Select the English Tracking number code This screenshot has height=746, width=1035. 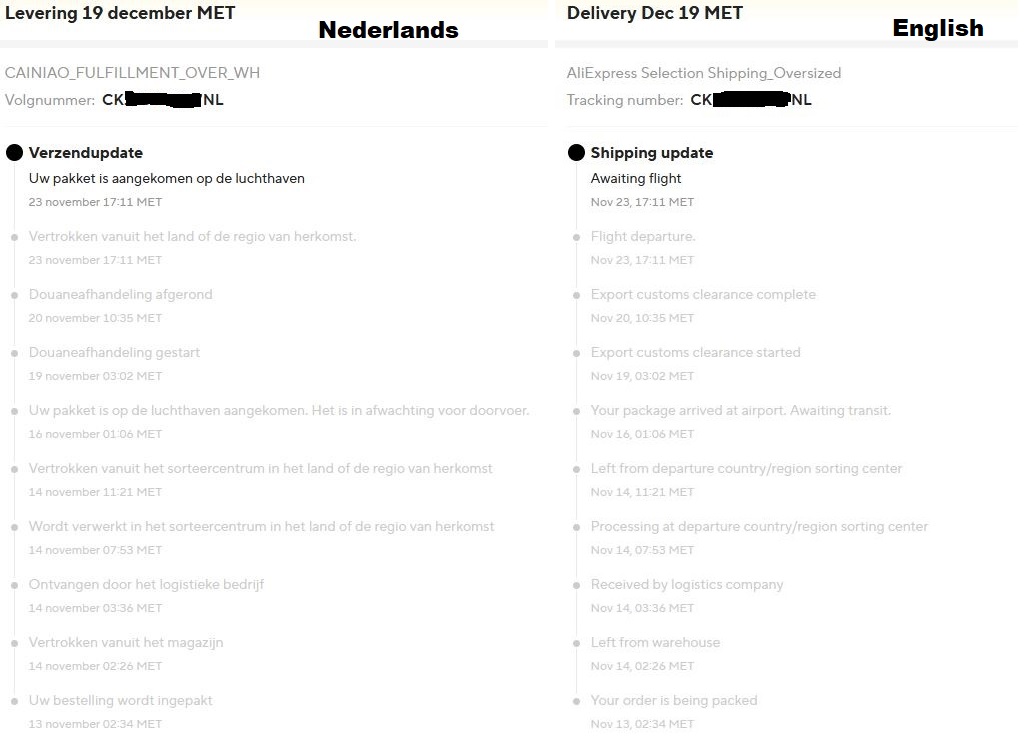coord(751,100)
